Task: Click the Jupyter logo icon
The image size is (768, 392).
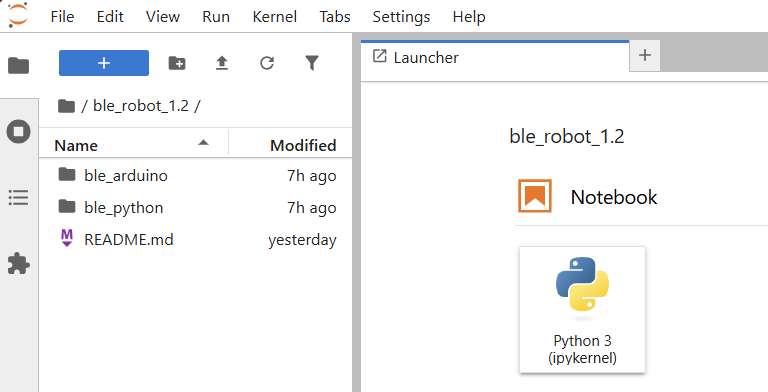Action: [18, 15]
